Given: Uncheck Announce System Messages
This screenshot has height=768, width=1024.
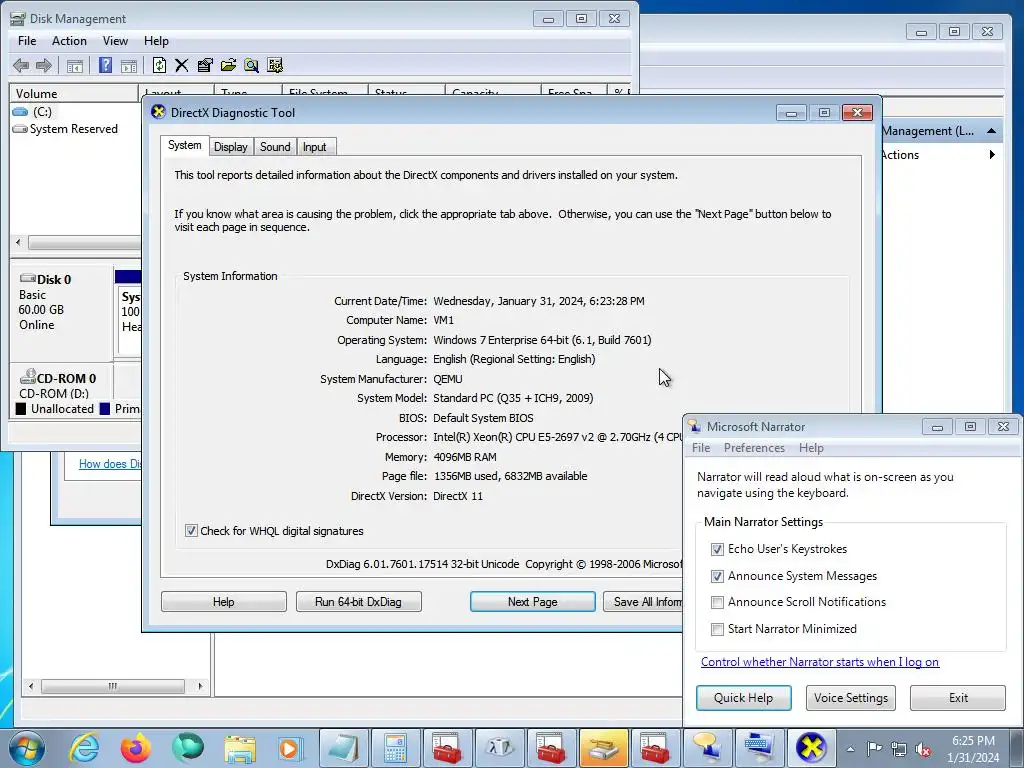Looking at the screenshot, I should 717,576.
